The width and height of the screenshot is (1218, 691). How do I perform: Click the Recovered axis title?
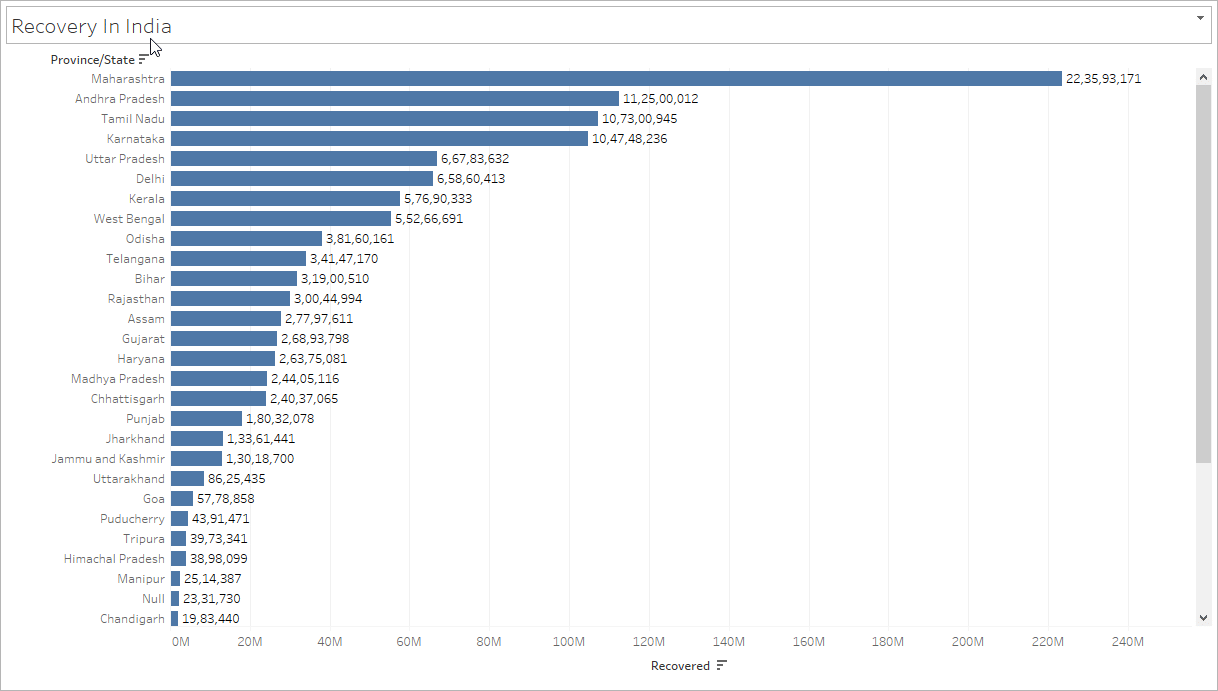pyautogui.click(x=679, y=665)
